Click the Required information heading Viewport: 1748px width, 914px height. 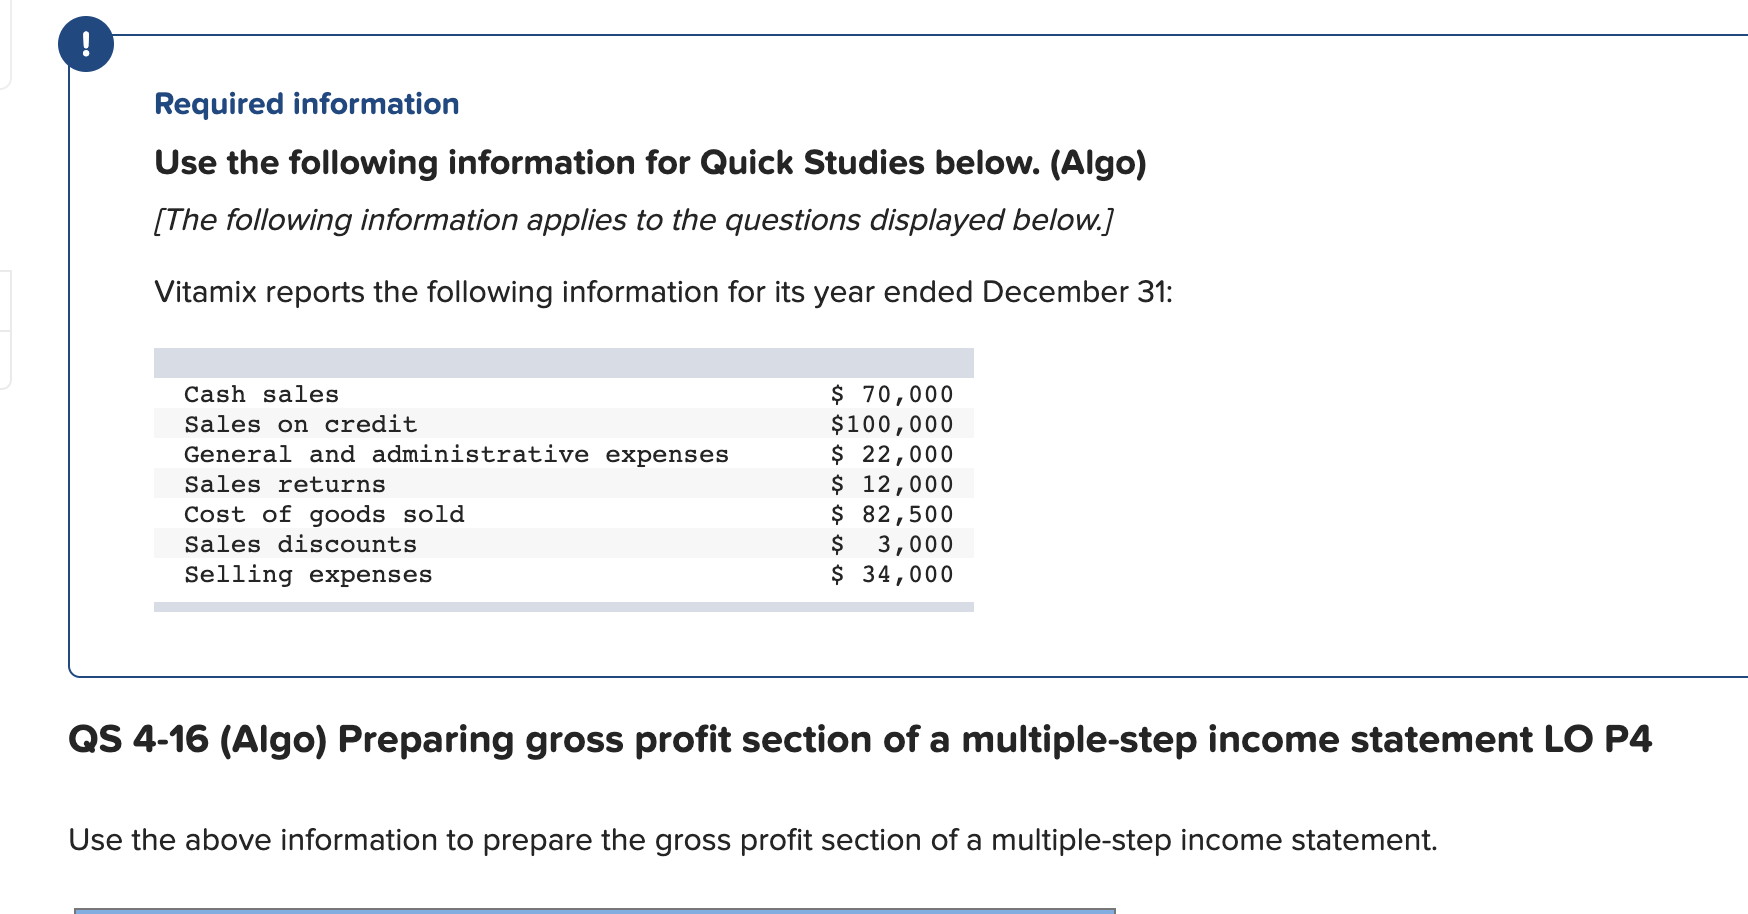(x=307, y=104)
